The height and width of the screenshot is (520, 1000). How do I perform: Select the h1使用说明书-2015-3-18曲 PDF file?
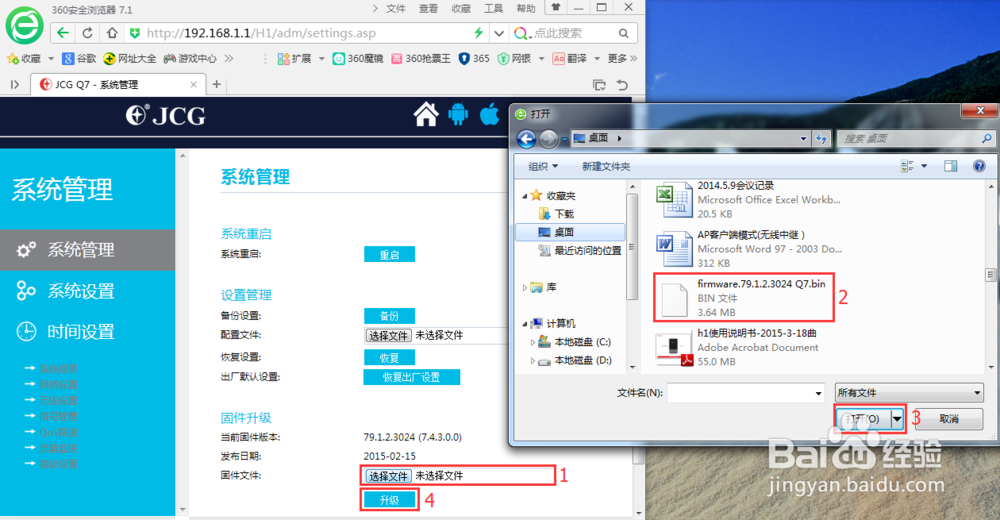(740, 347)
